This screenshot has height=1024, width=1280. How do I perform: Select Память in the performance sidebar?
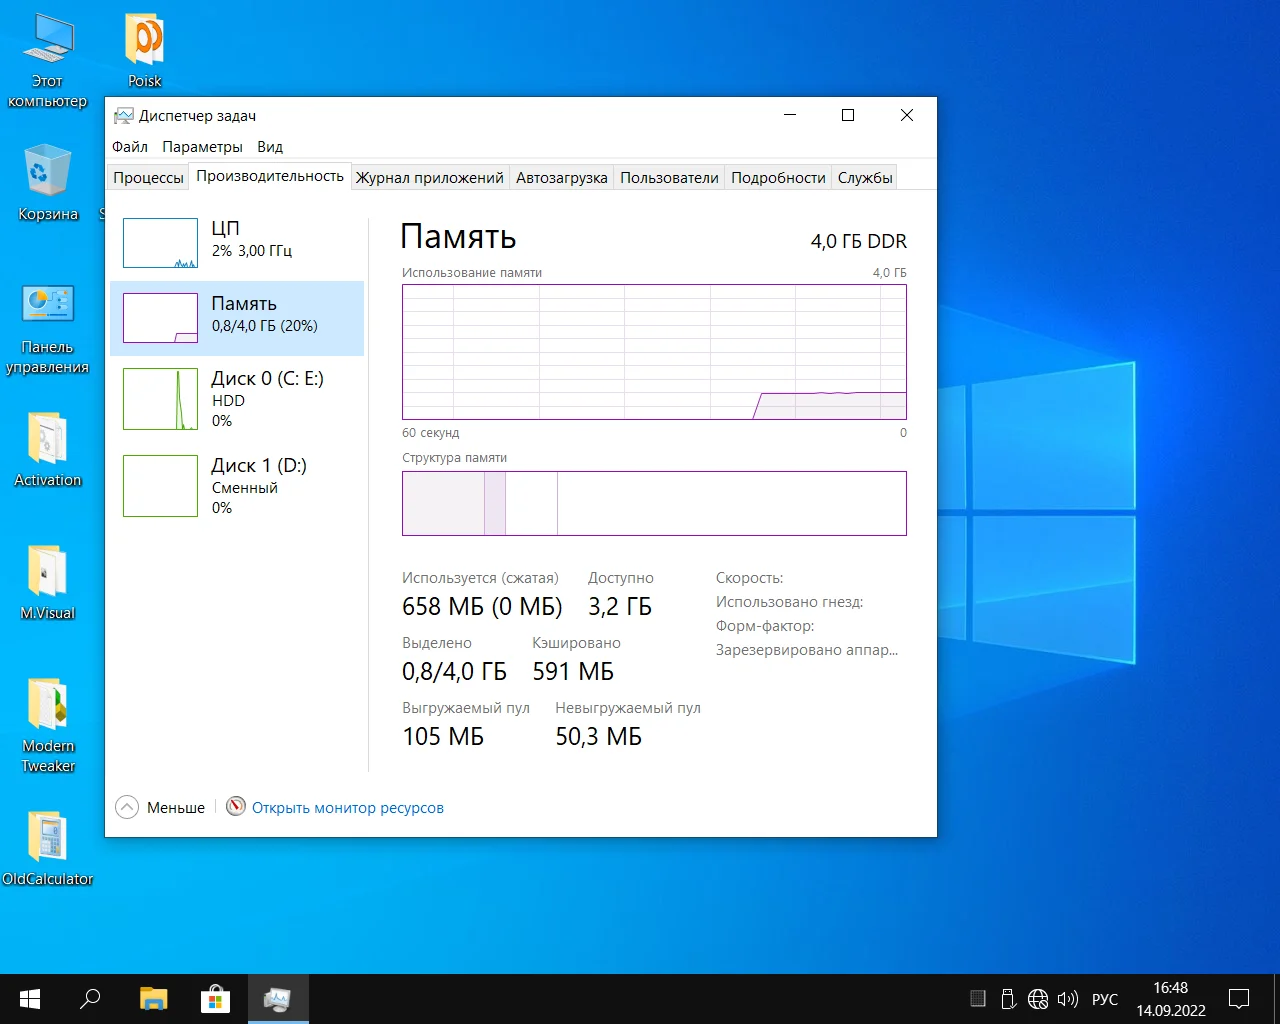(237, 318)
